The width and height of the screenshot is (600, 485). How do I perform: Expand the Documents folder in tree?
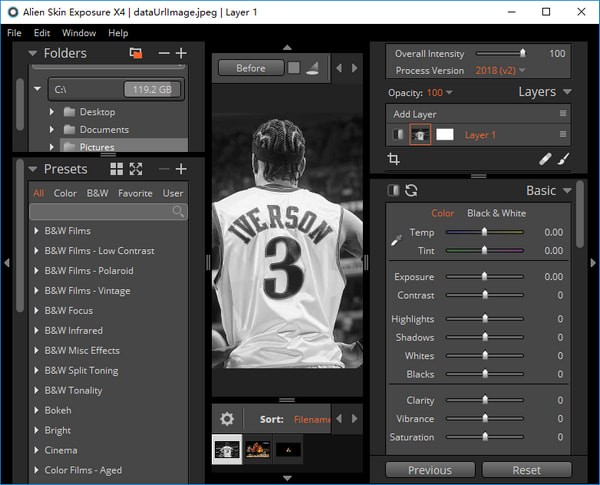coord(51,130)
